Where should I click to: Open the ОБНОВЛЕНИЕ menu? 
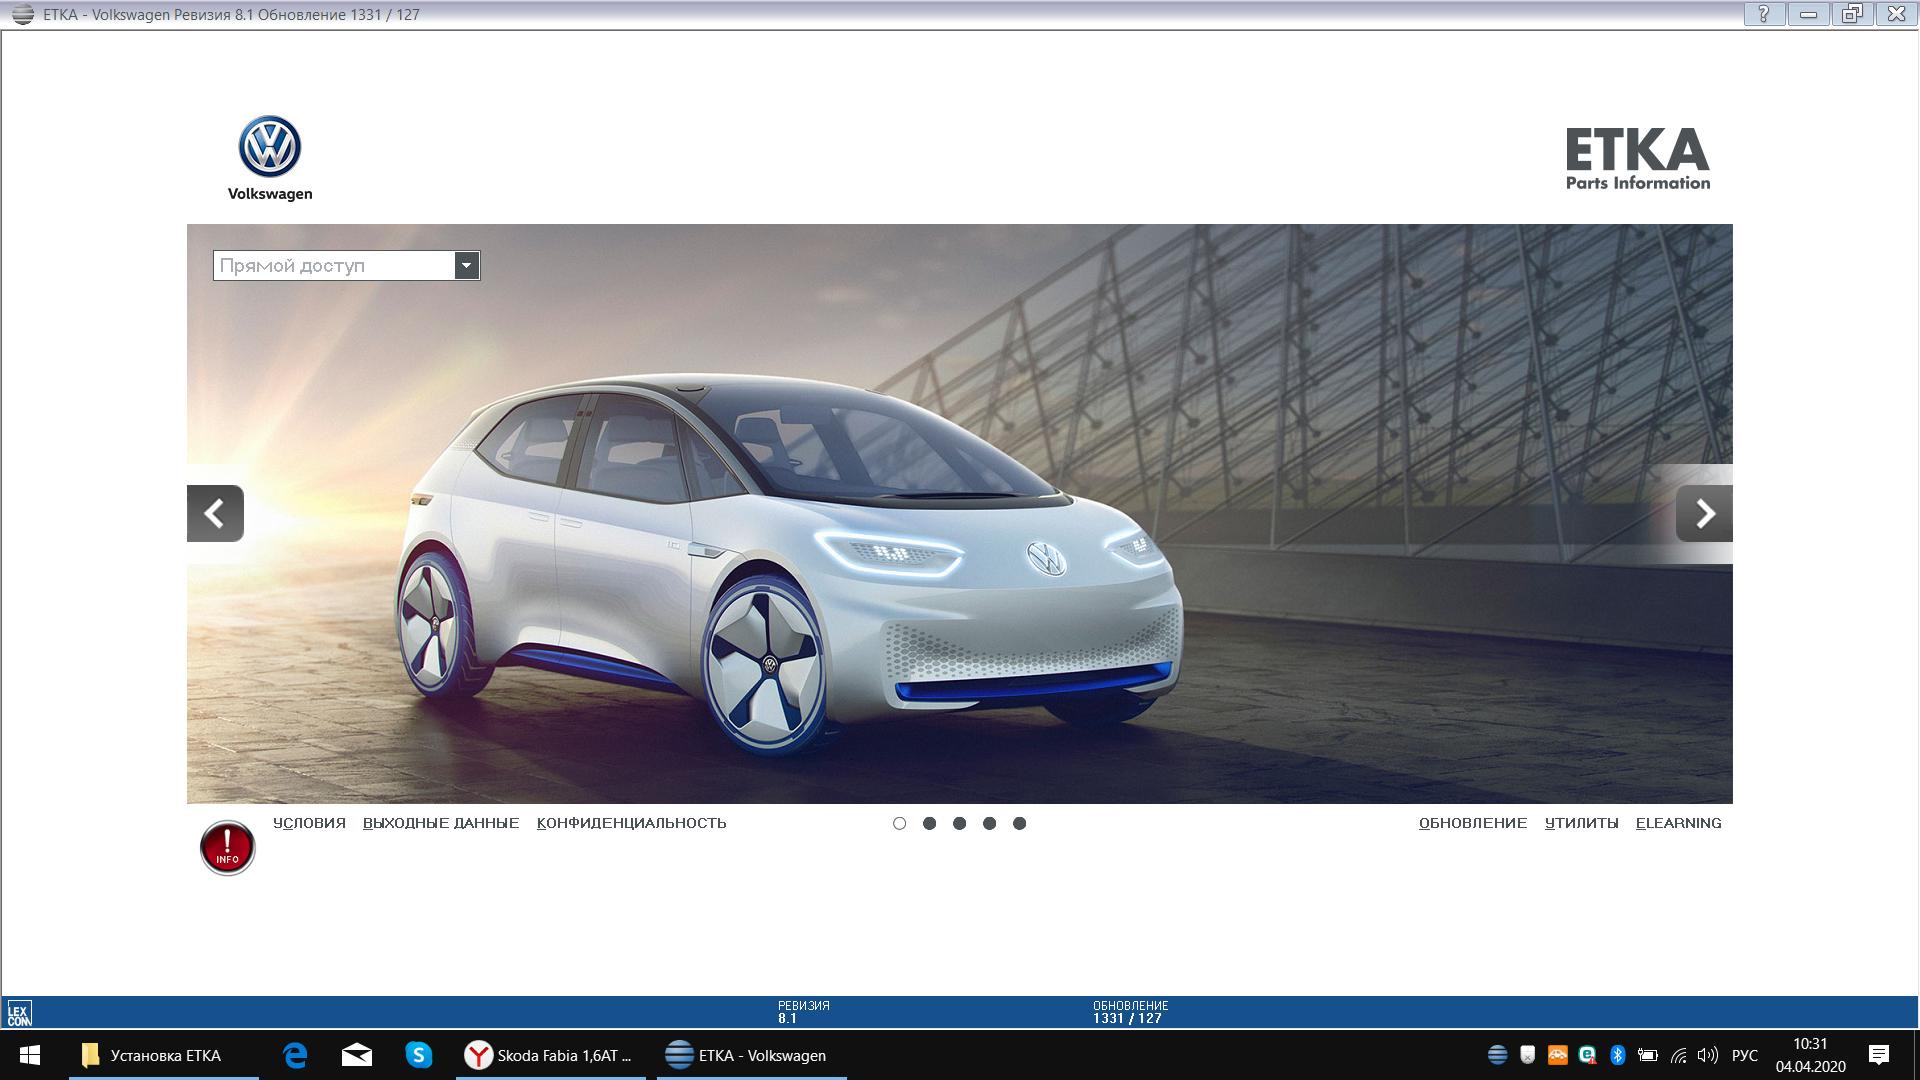pos(1472,823)
